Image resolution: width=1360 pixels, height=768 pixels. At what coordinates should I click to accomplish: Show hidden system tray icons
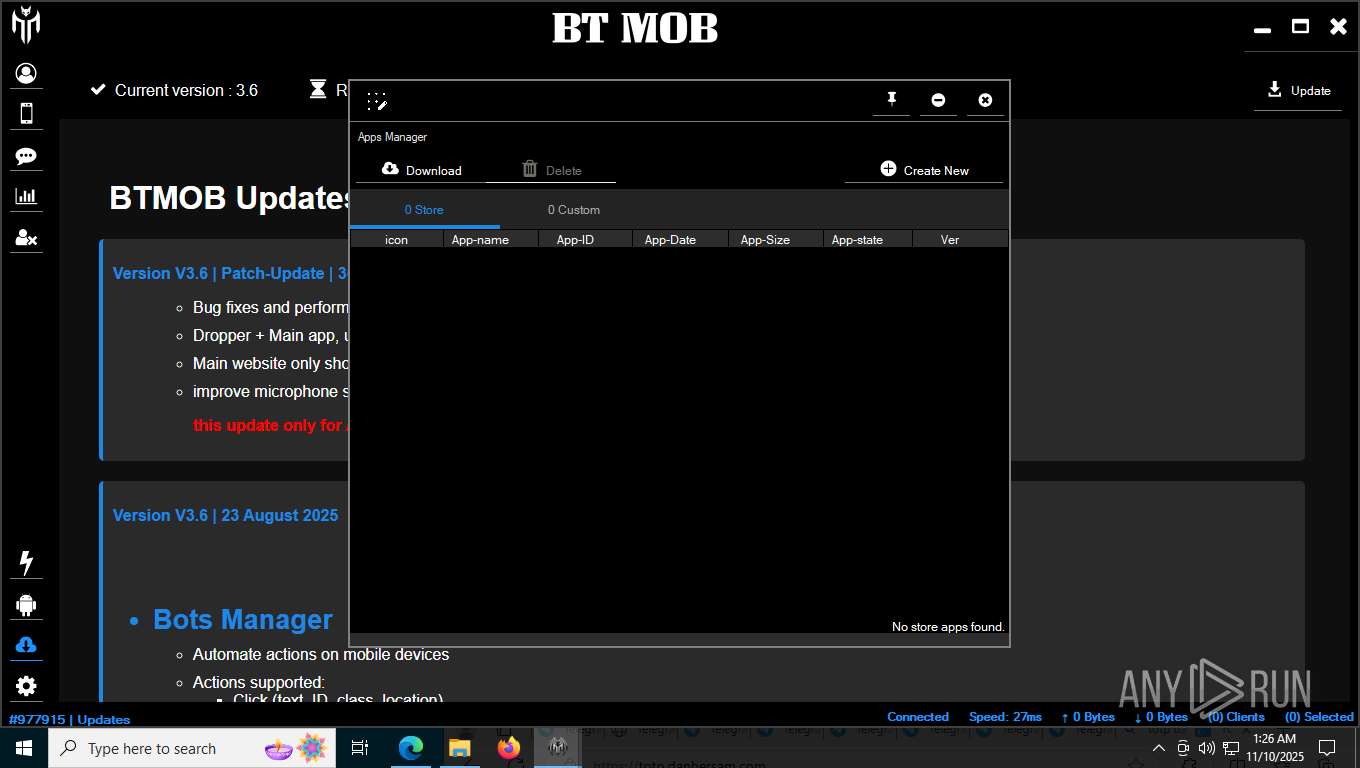pyautogui.click(x=1159, y=748)
